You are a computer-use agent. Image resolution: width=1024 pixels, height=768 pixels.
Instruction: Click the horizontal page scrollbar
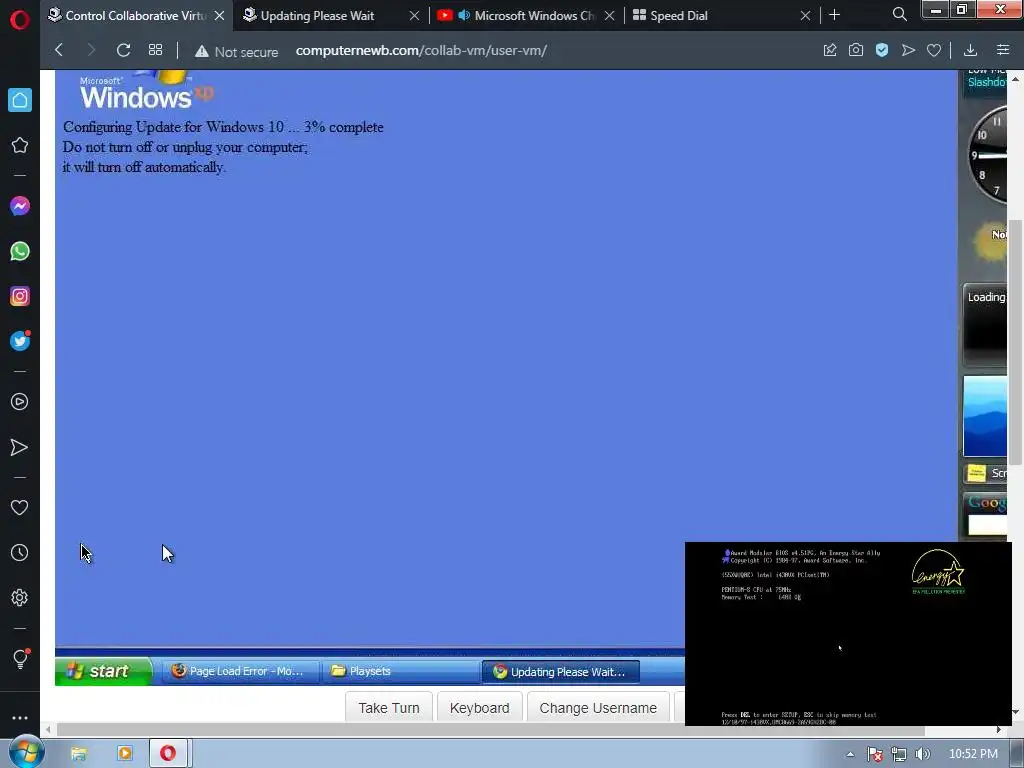pos(490,730)
